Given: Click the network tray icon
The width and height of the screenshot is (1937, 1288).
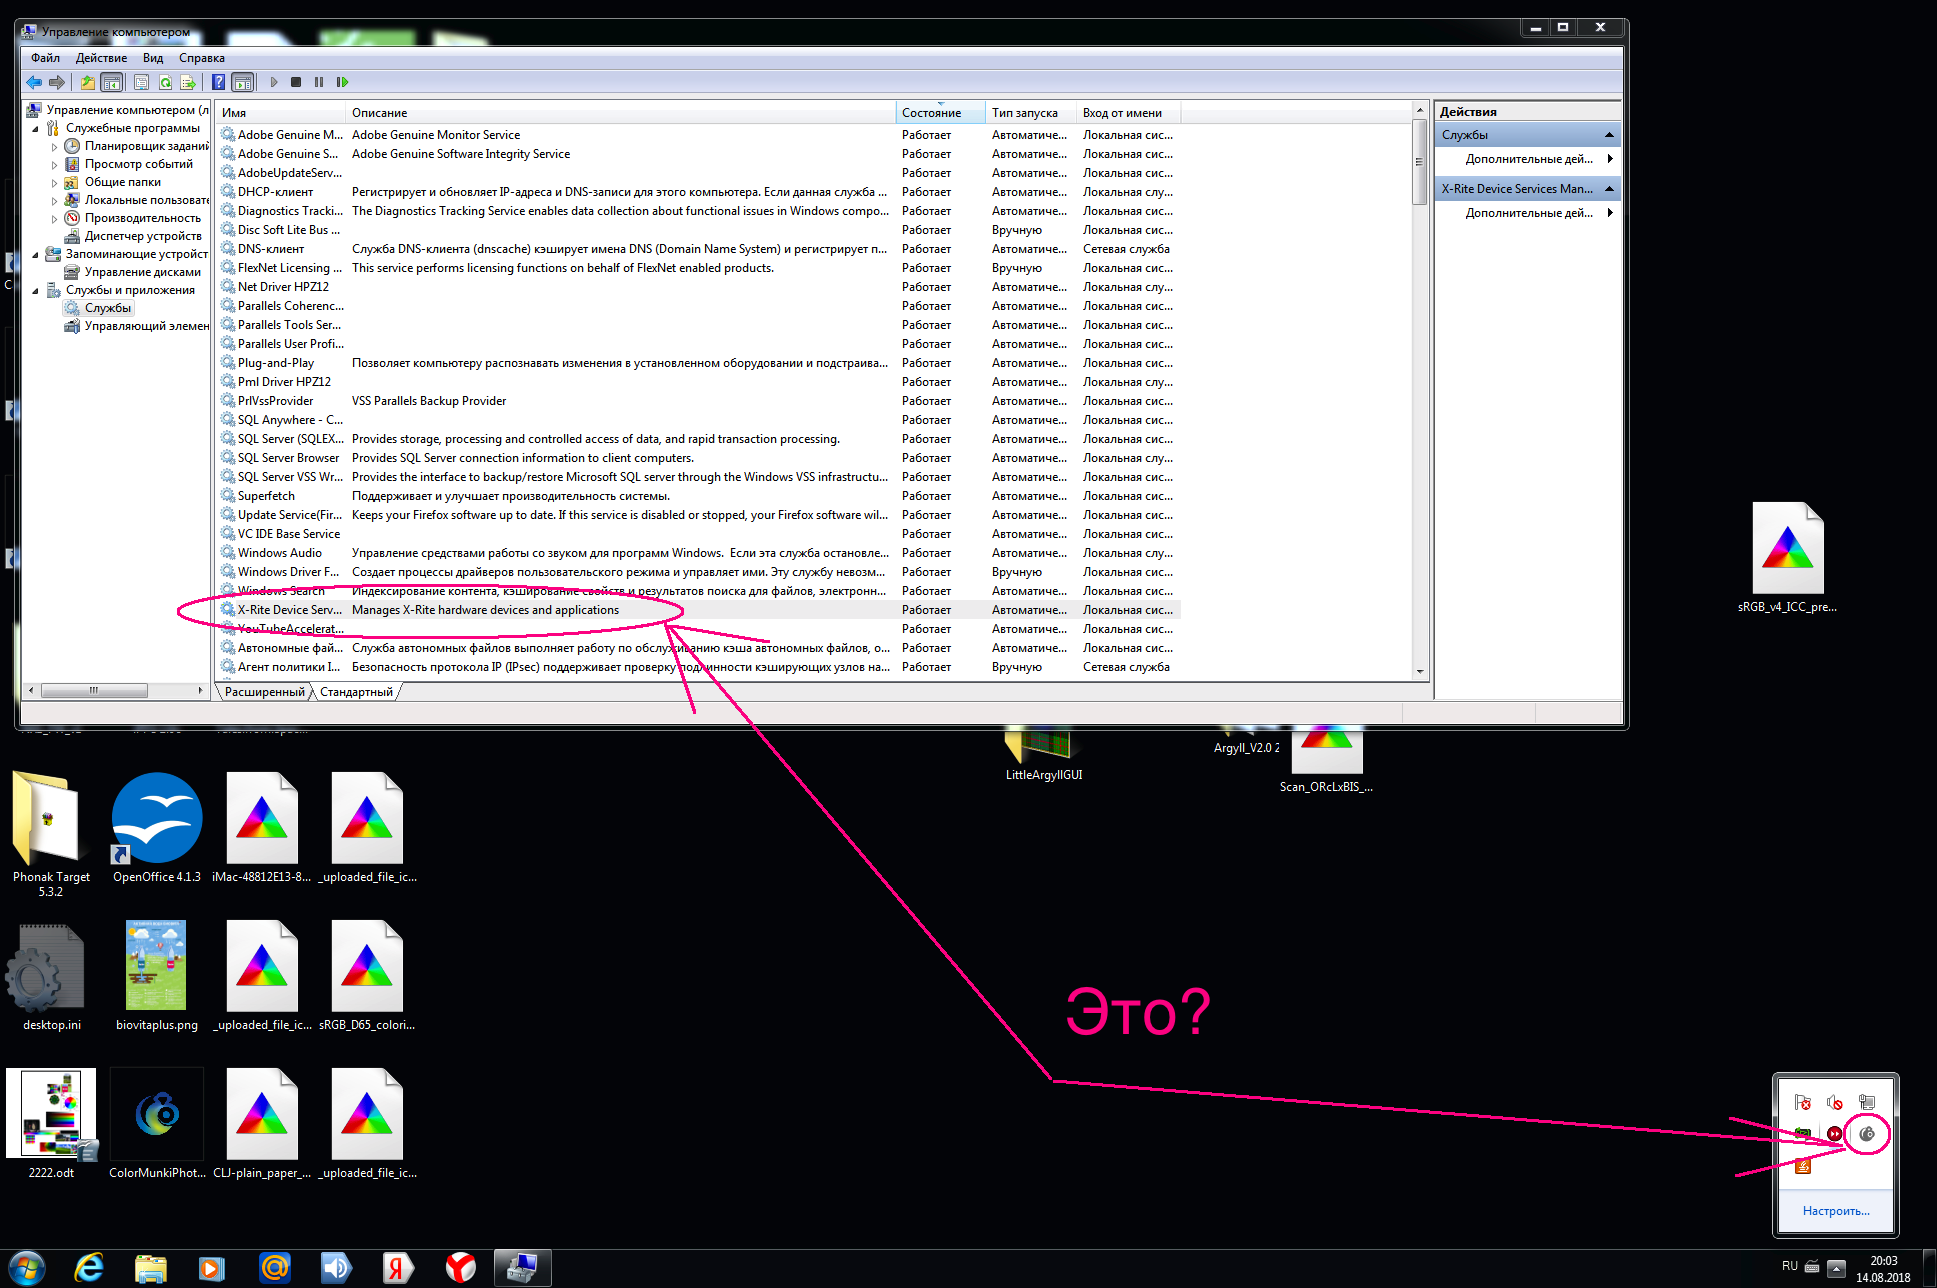Looking at the screenshot, I should [x=1866, y=1102].
